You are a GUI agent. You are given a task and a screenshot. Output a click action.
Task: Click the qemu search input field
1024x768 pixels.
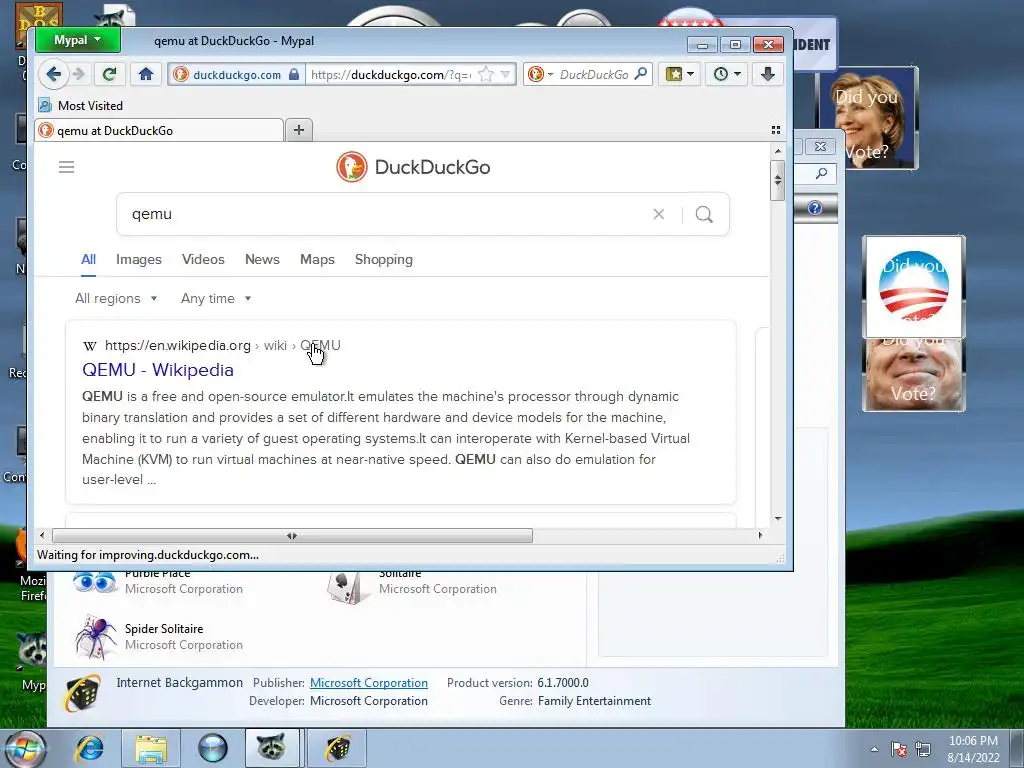(385, 214)
